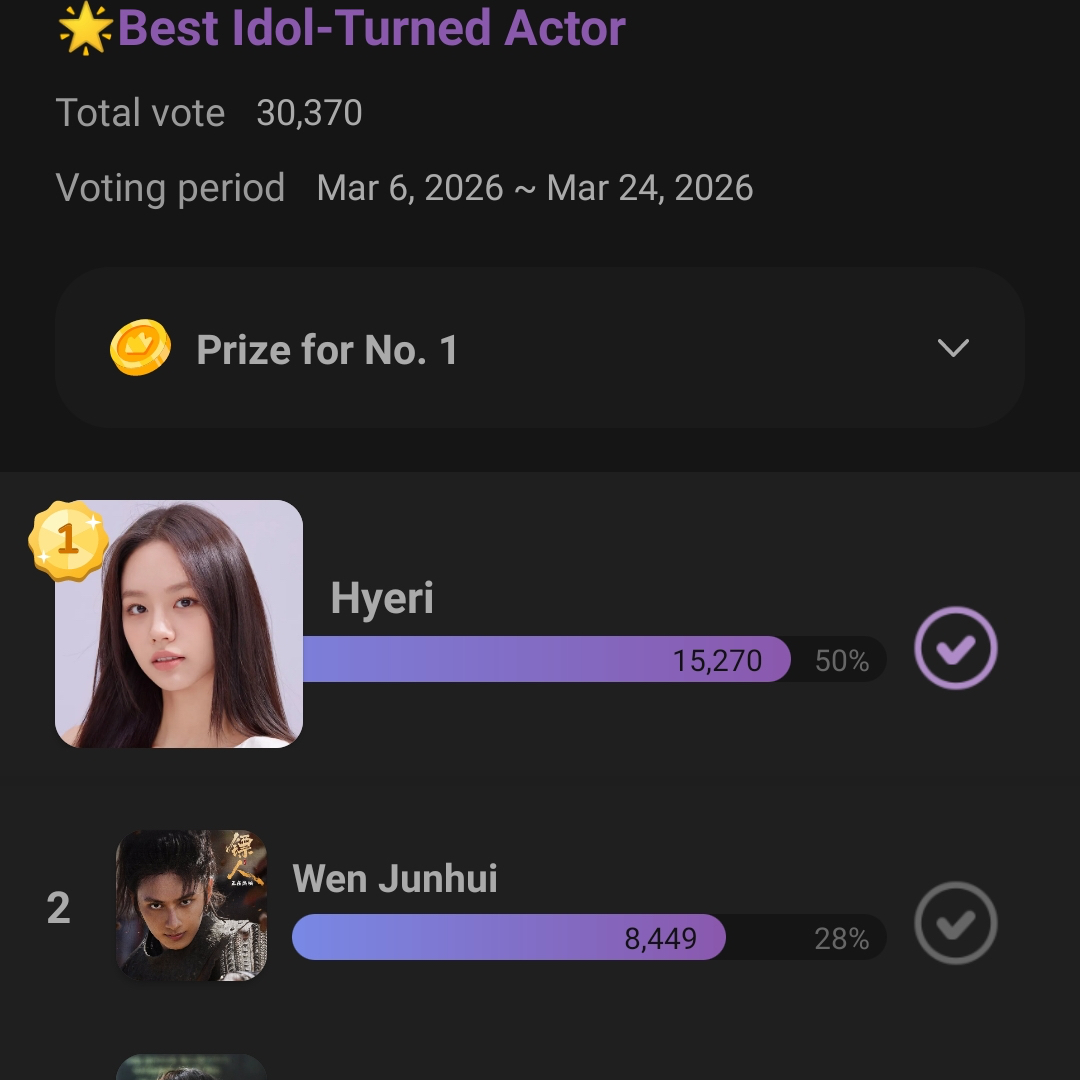The height and width of the screenshot is (1080, 1080).
Task: Expand the prize section with the chevron arrow
Action: tap(953, 348)
